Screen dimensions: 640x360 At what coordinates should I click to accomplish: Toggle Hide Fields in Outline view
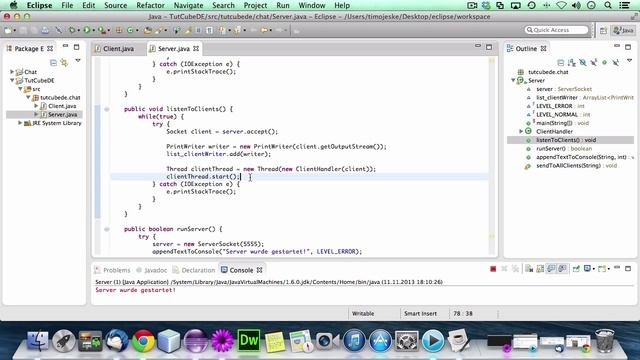pyautogui.click(x=582, y=62)
